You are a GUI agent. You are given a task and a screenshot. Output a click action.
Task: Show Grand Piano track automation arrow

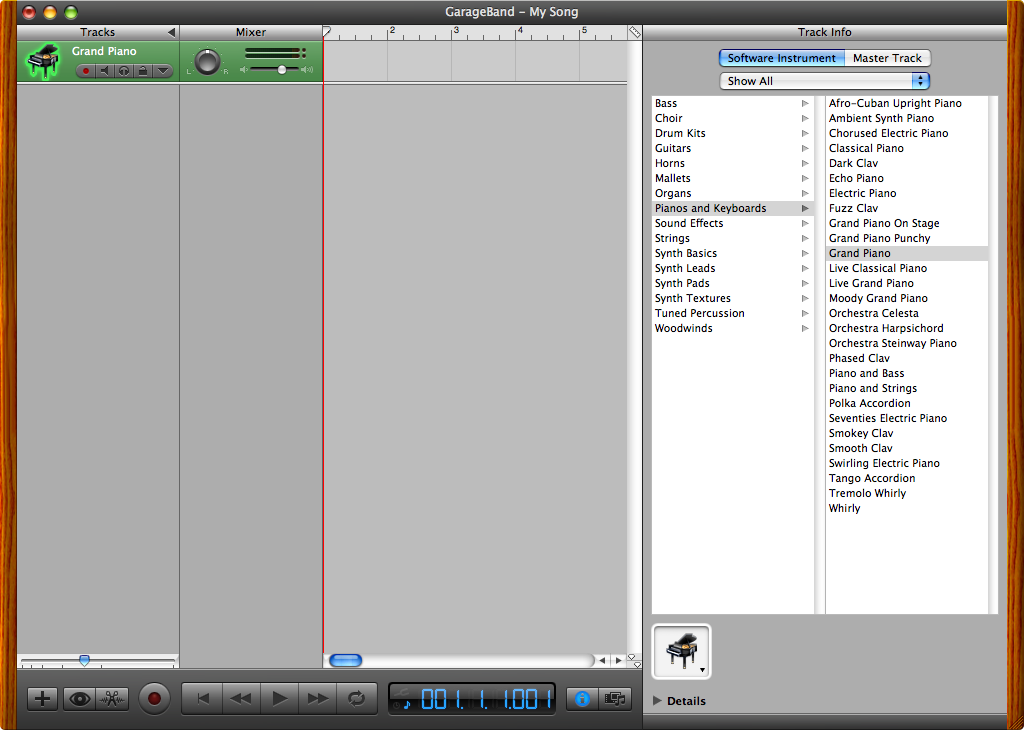coord(162,71)
